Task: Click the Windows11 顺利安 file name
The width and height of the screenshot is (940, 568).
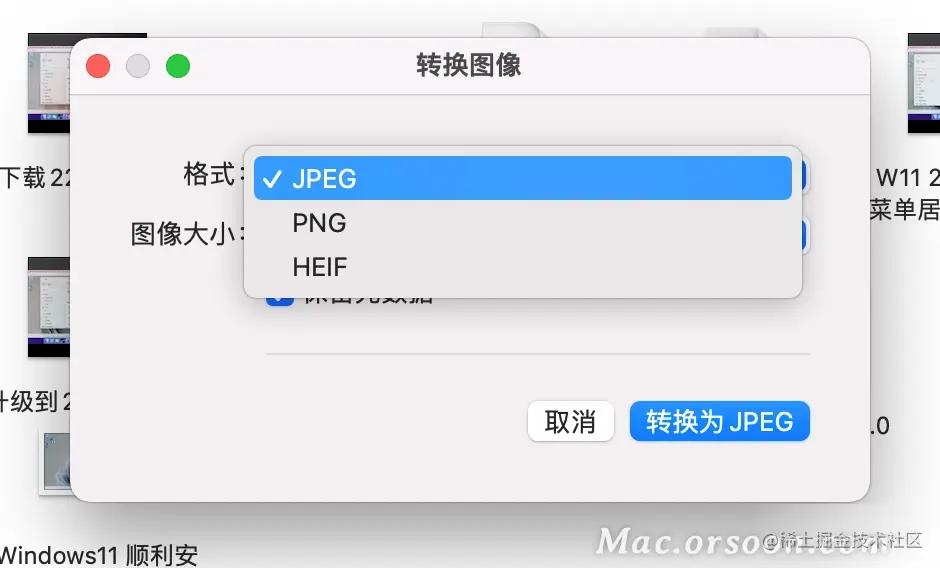Action: (x=99, y=555)
